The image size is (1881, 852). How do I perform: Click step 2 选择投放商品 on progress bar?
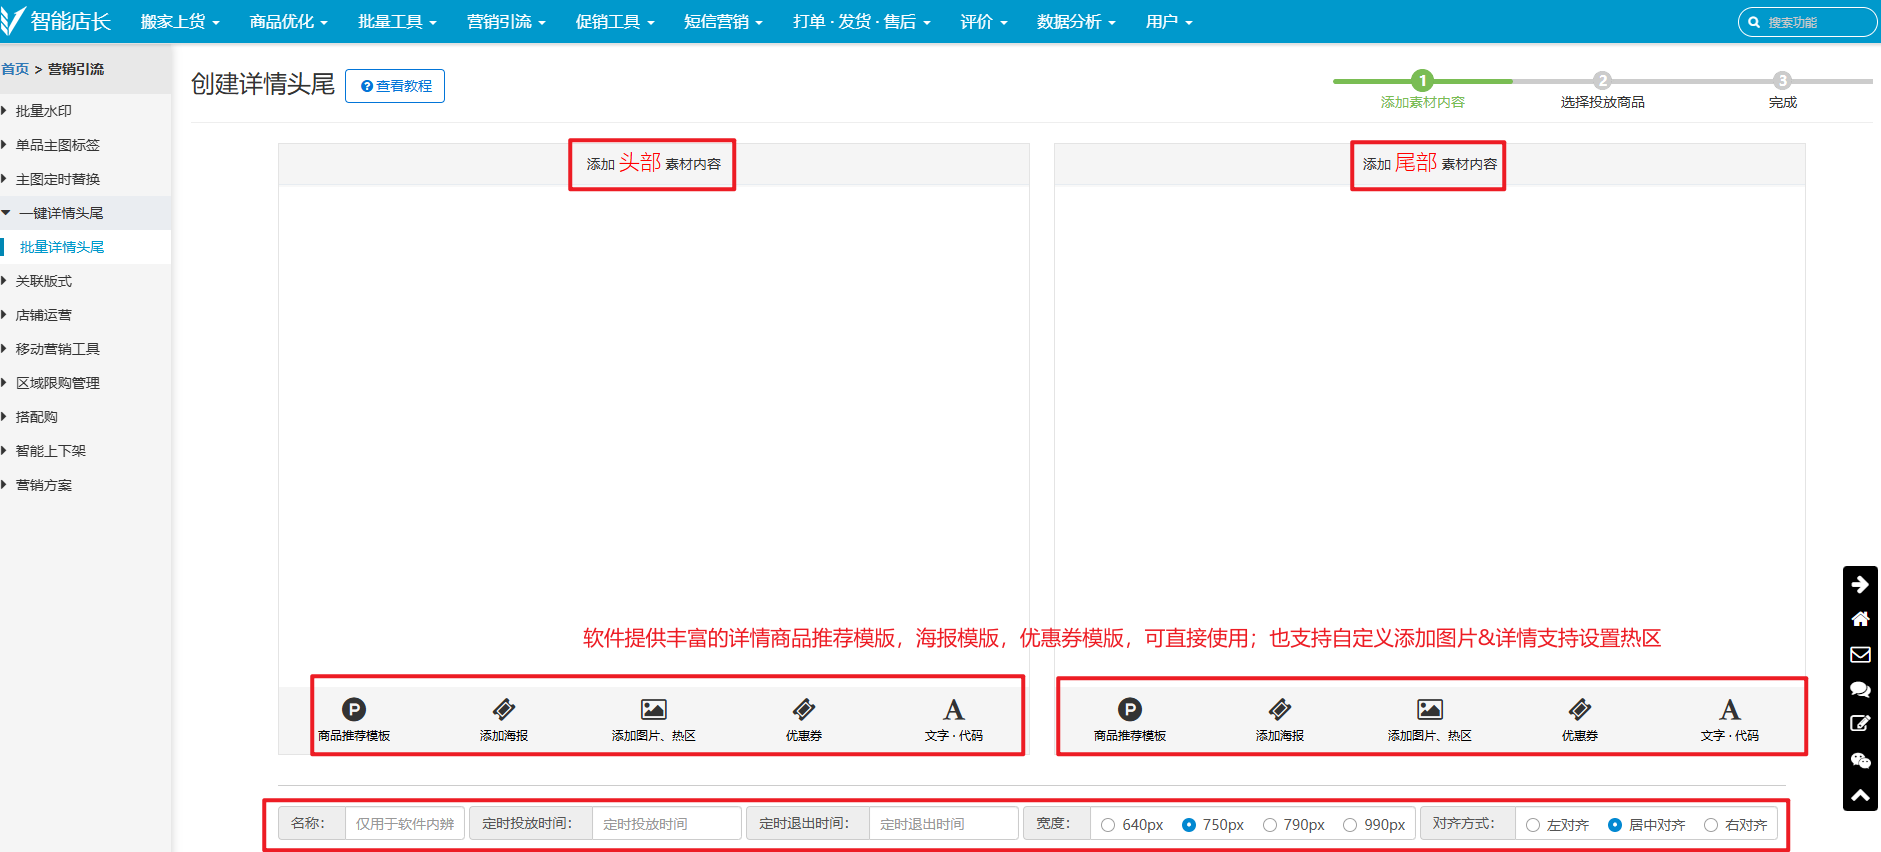coord(1602,81)
